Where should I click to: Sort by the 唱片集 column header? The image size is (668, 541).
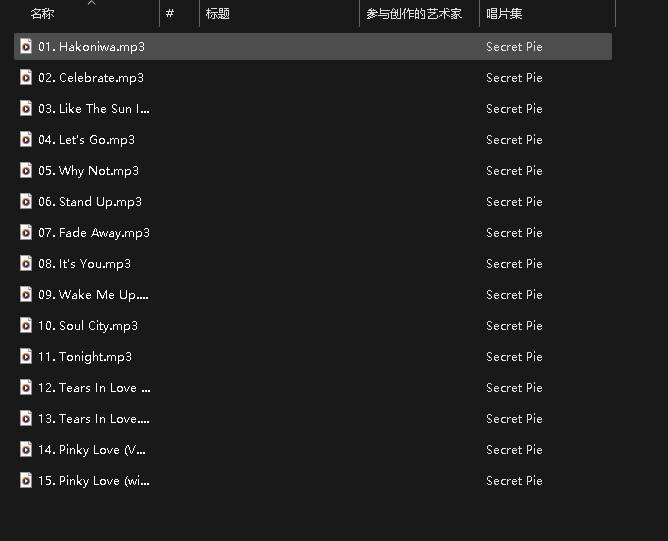click(x=504, y=14)
